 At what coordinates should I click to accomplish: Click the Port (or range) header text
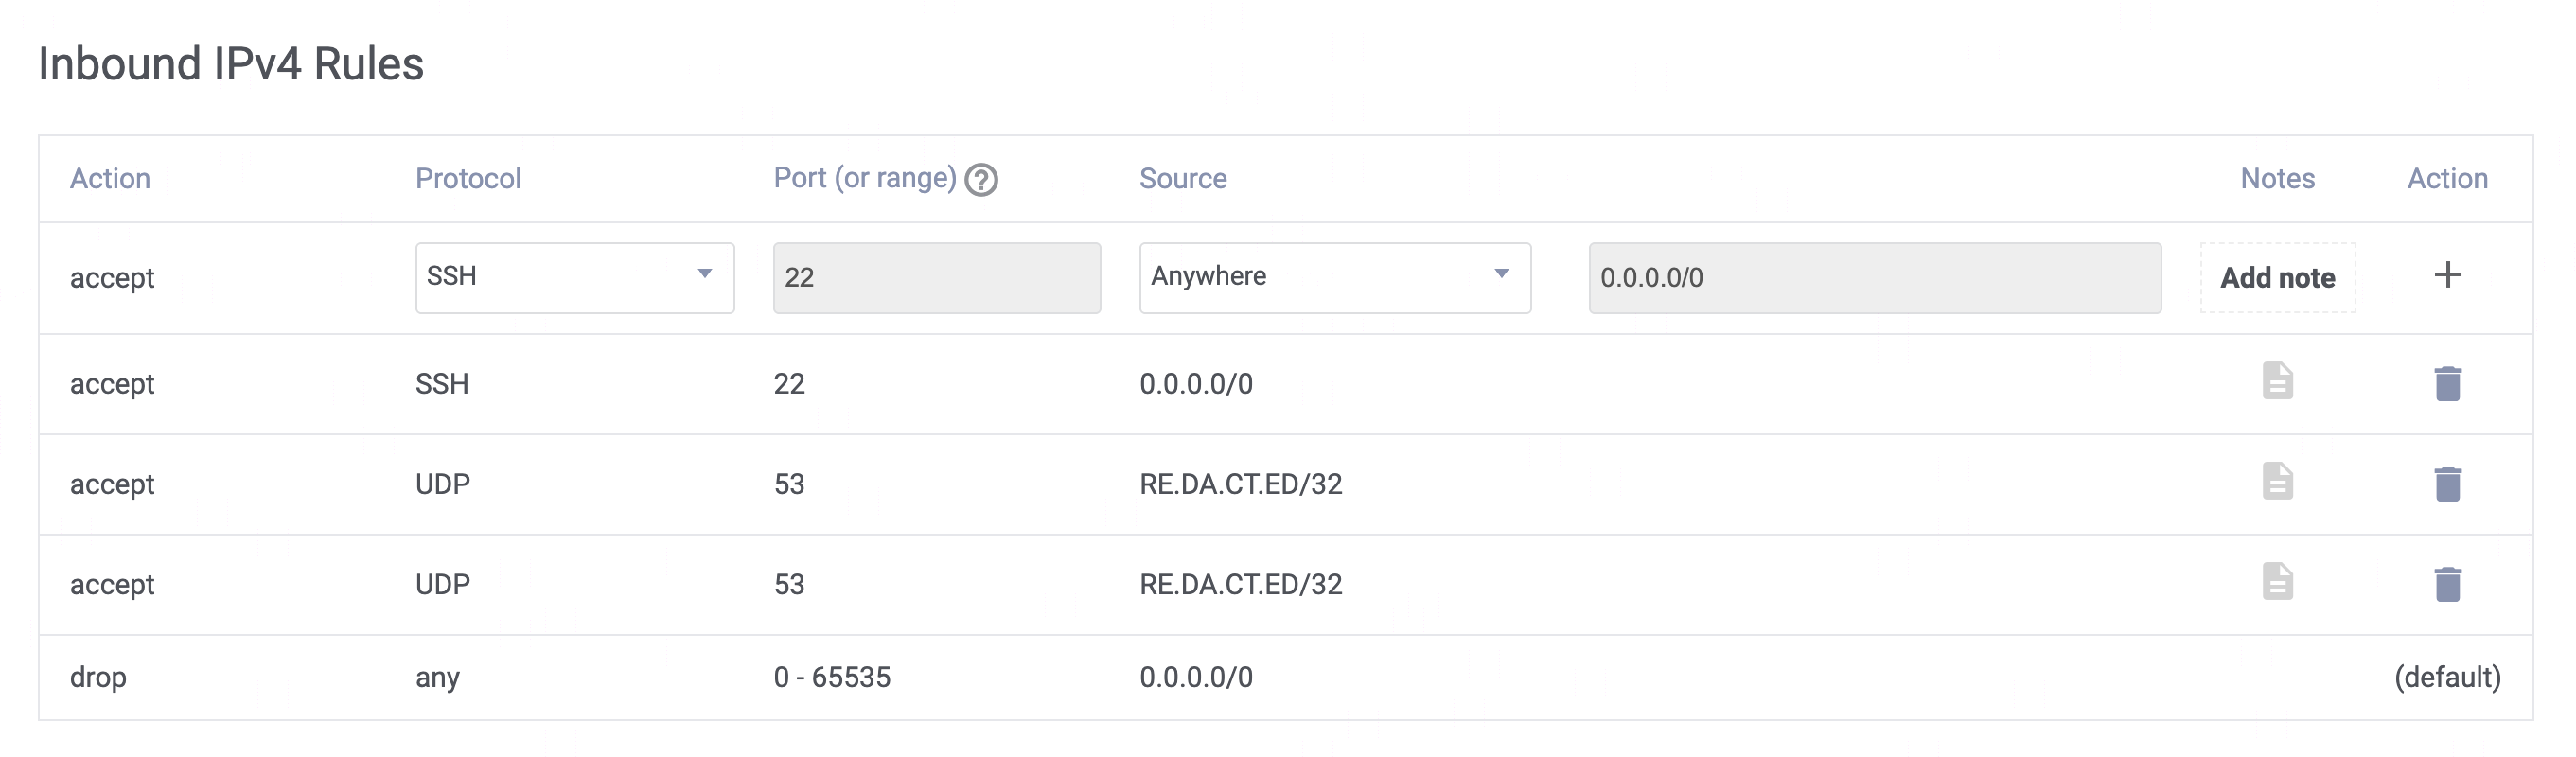[864, 178]
